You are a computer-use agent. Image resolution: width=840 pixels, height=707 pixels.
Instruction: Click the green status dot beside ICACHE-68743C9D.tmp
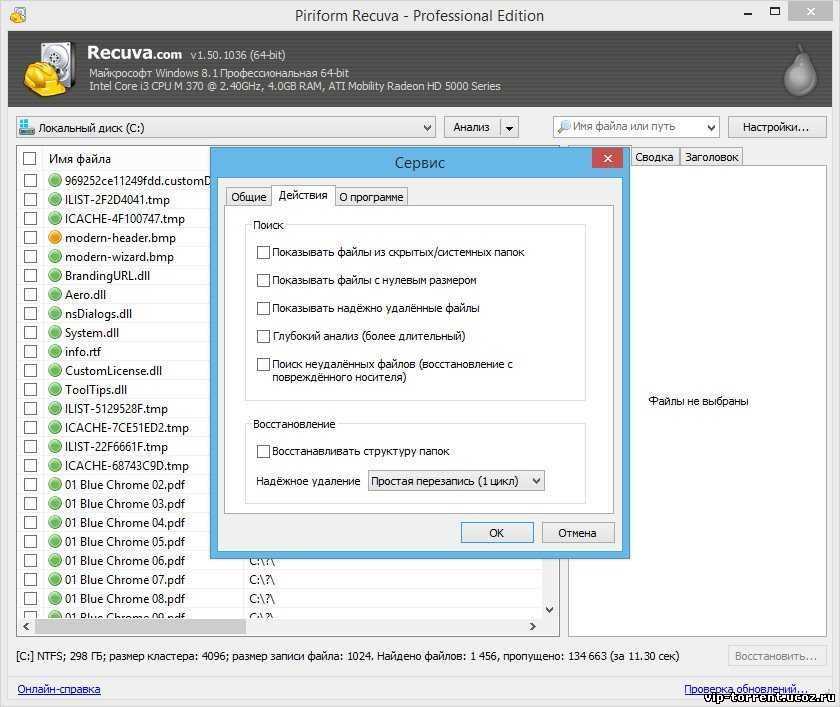tap(55, 465)
